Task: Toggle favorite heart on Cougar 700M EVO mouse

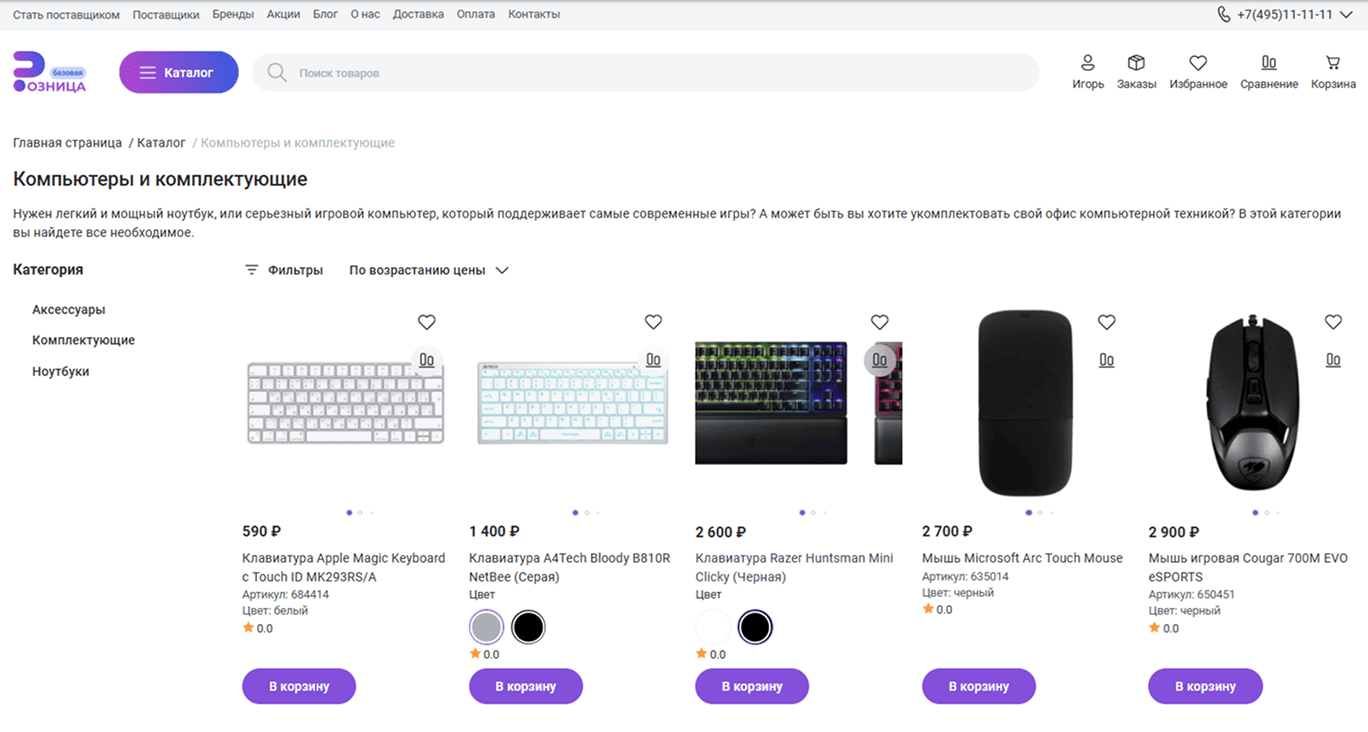Action: [1333, 322]
